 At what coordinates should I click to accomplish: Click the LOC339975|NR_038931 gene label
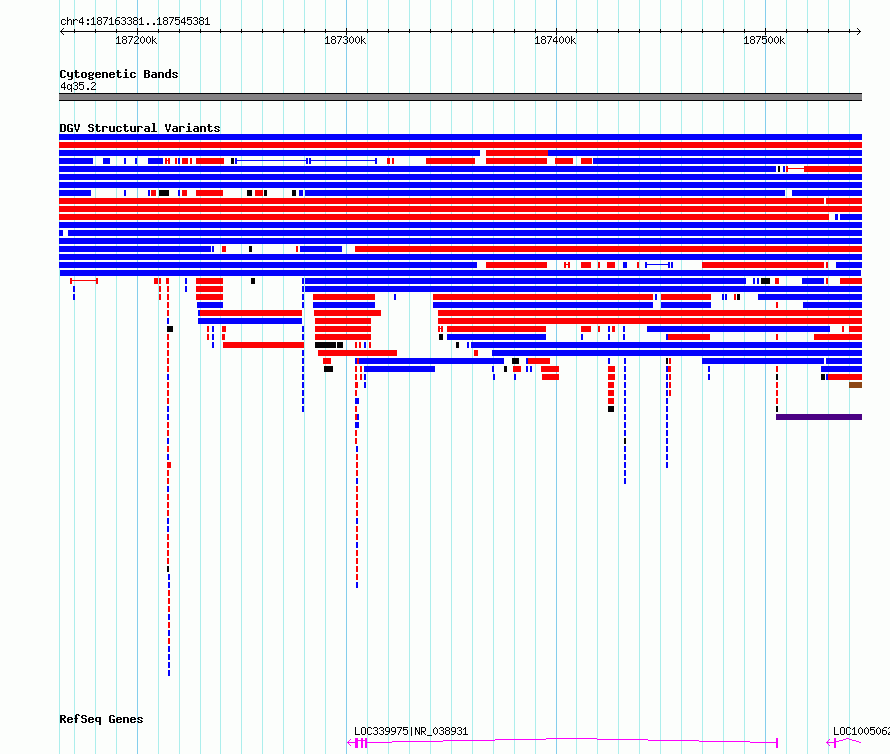click(x=411, y=731)
